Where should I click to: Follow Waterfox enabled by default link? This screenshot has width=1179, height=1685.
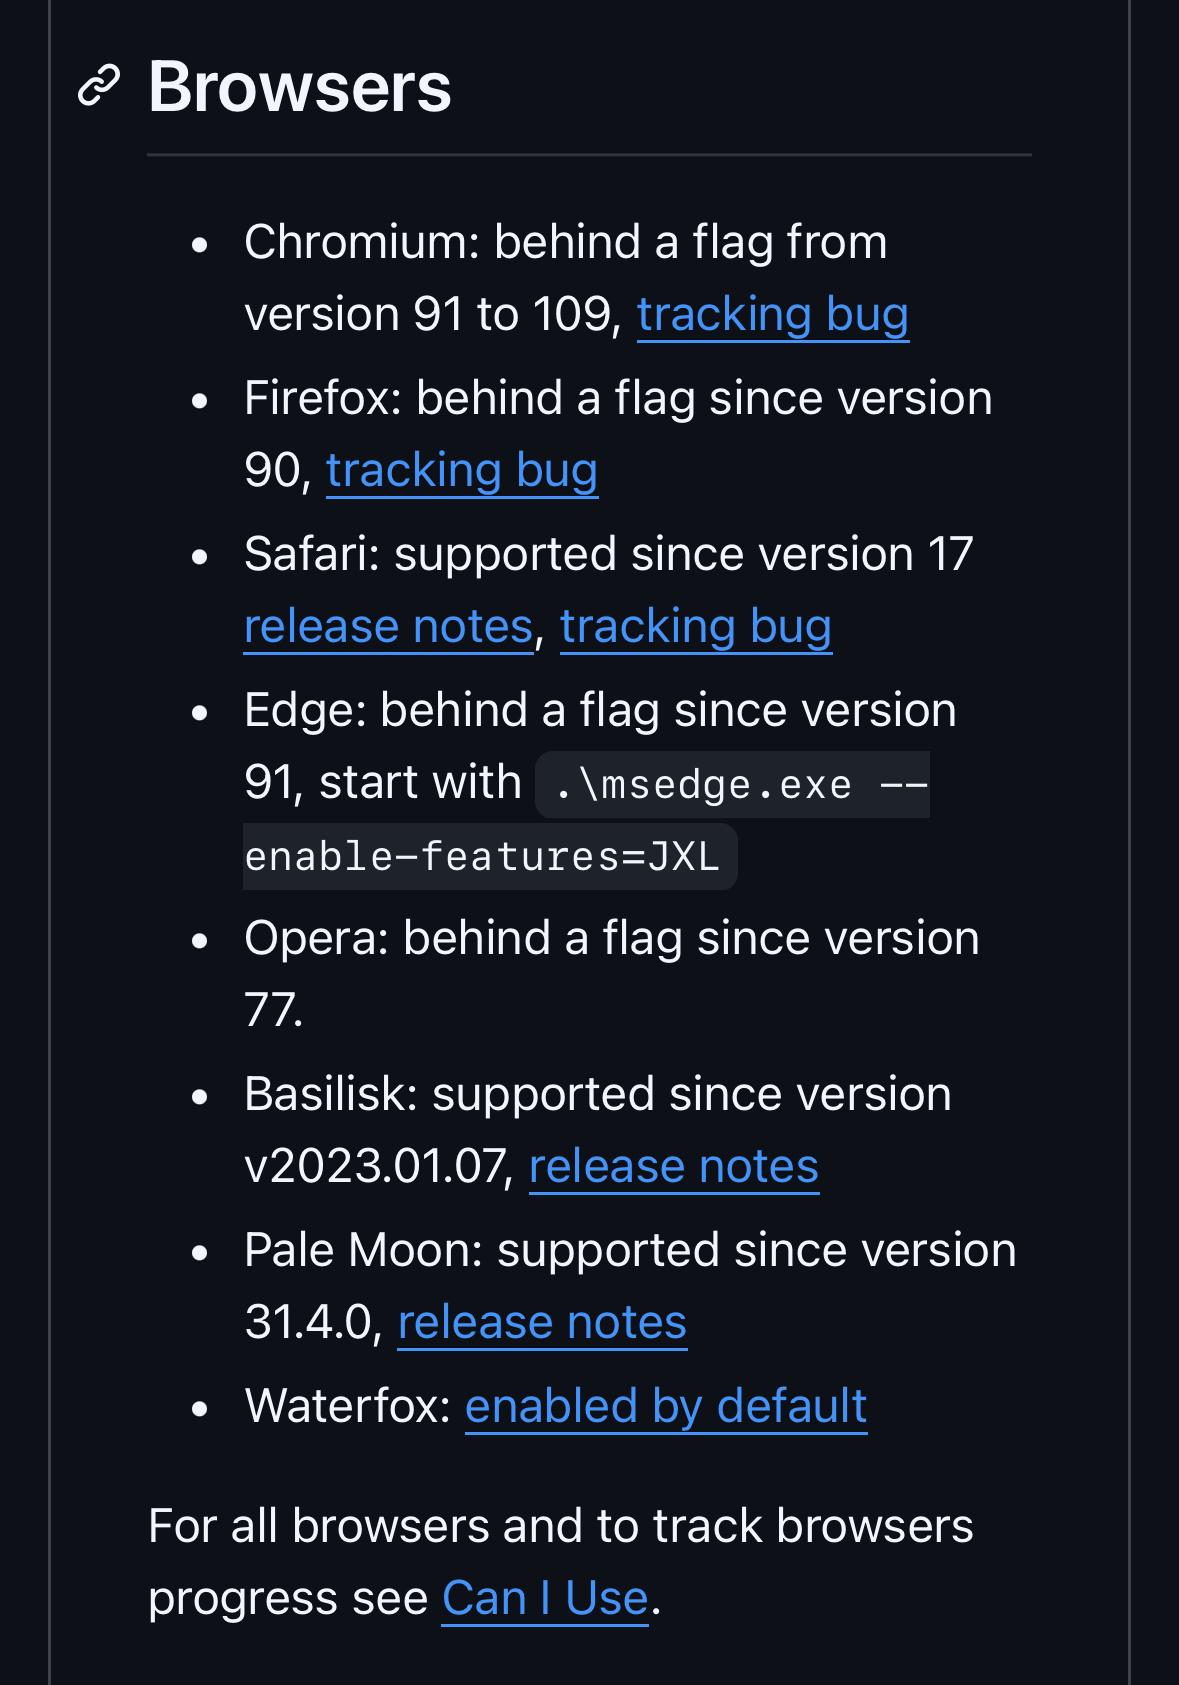coord(666,1407)
